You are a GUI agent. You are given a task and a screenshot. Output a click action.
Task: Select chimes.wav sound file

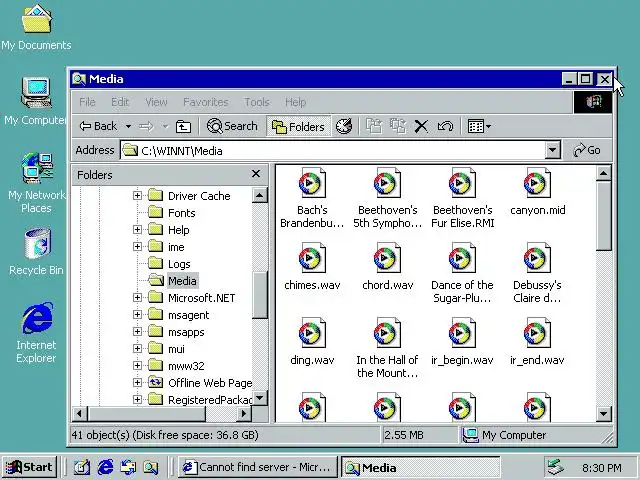pyautogui.click(x=312, y=267)
